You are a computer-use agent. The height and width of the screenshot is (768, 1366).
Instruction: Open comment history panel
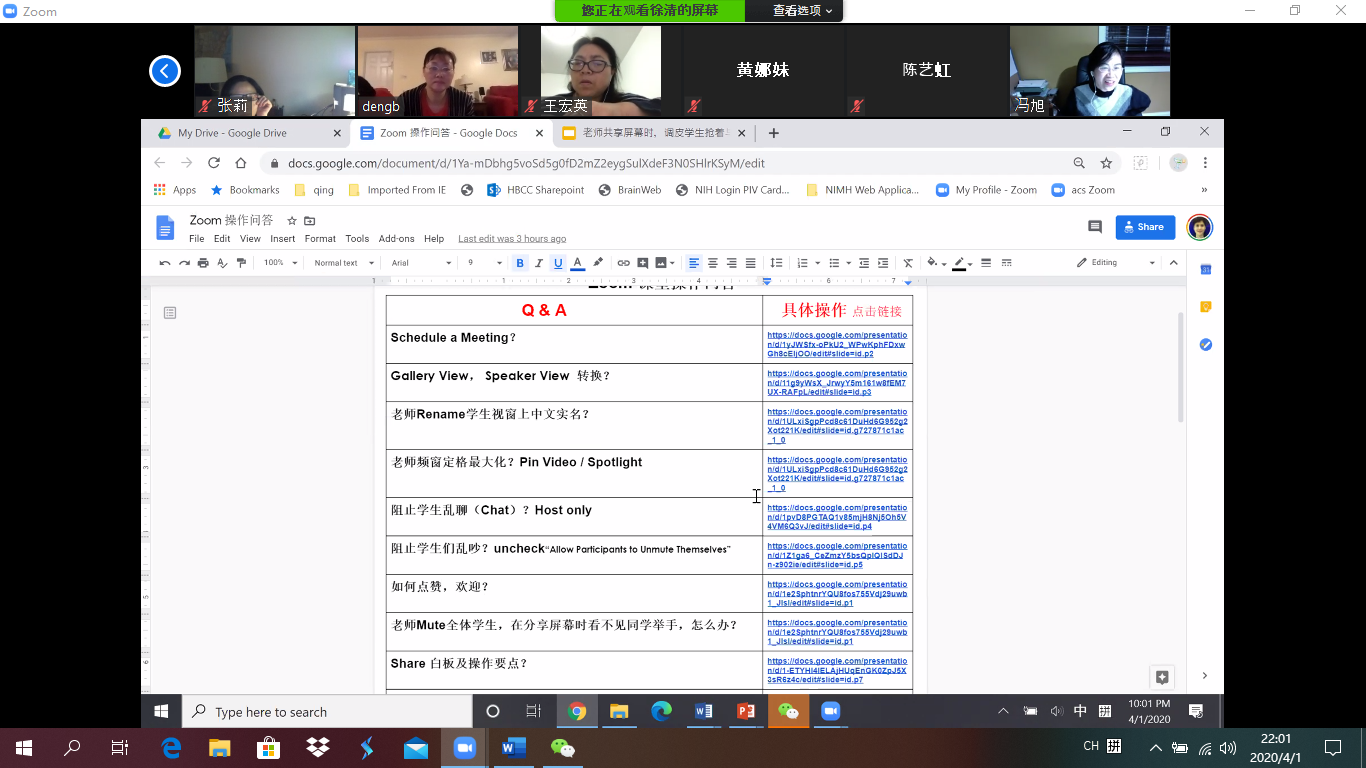pos(1094,227)
